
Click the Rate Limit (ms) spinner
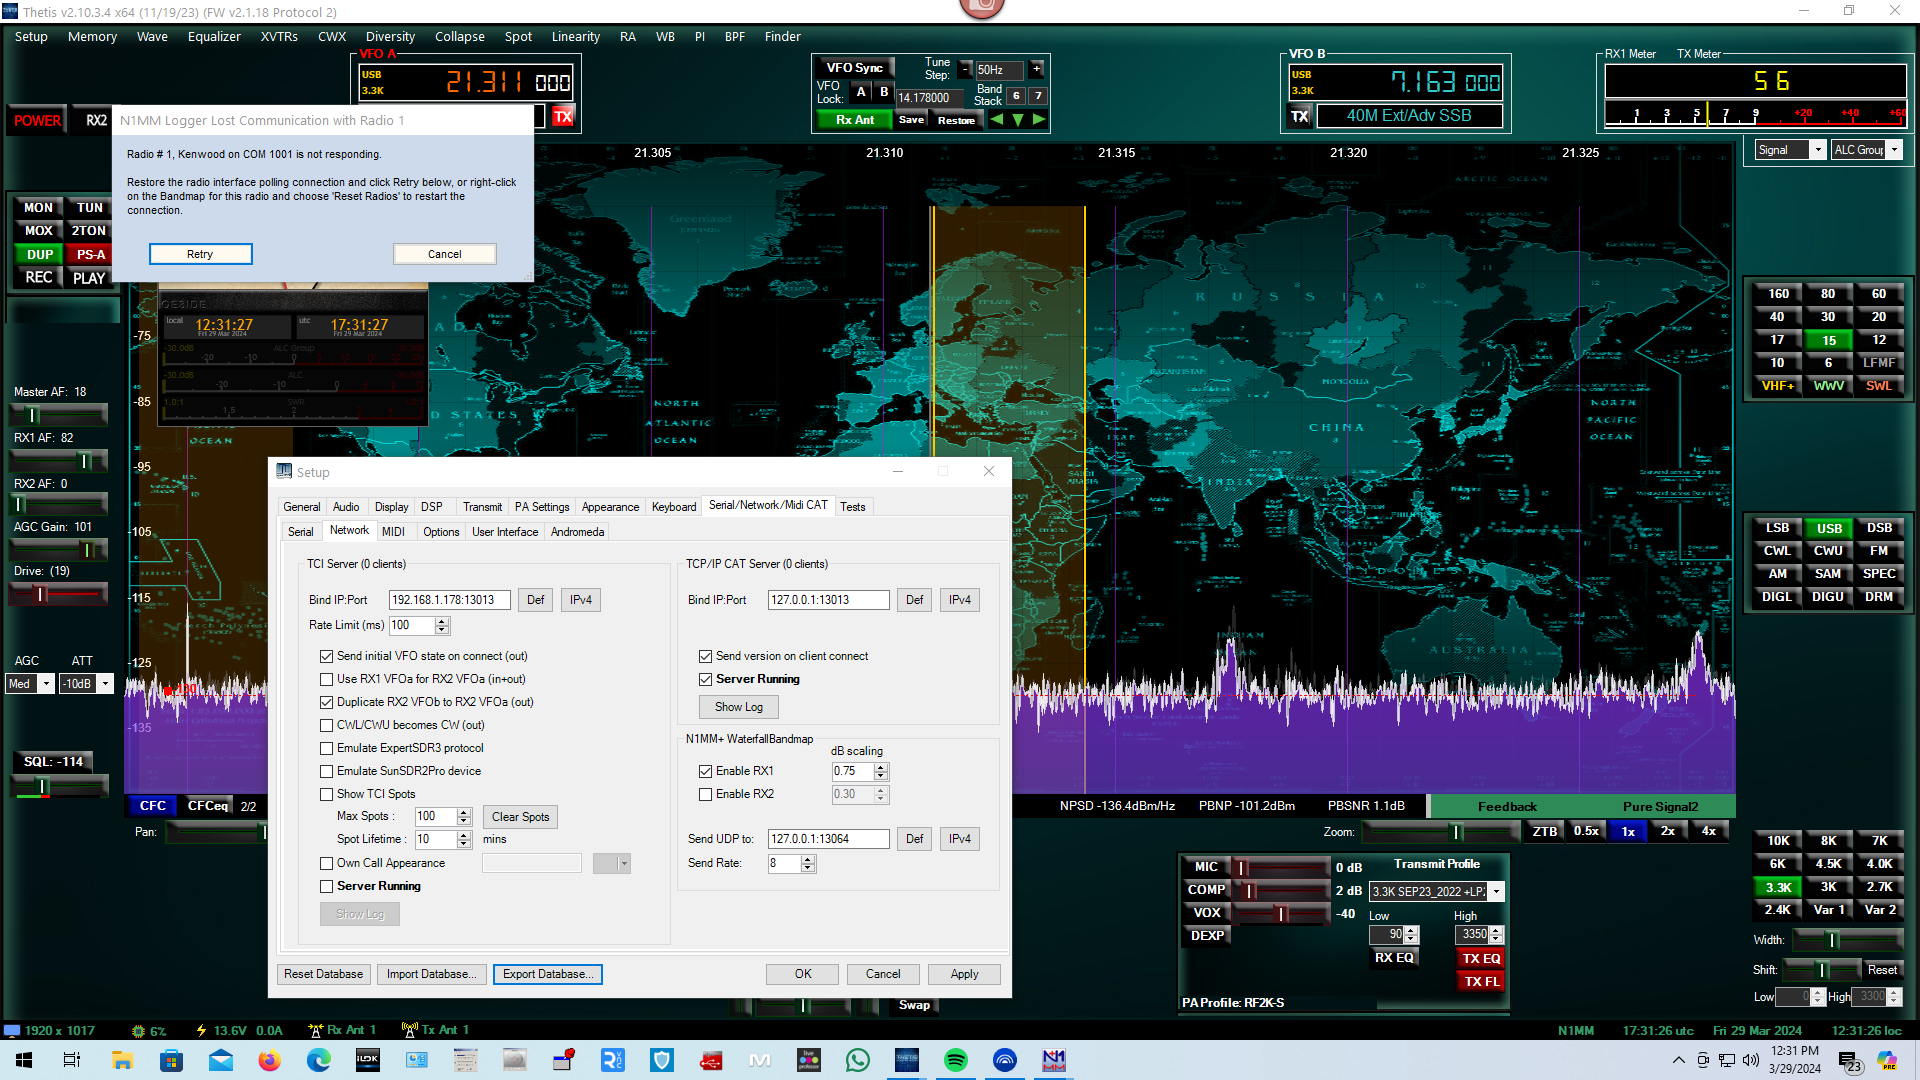click(x=442, y=626)
